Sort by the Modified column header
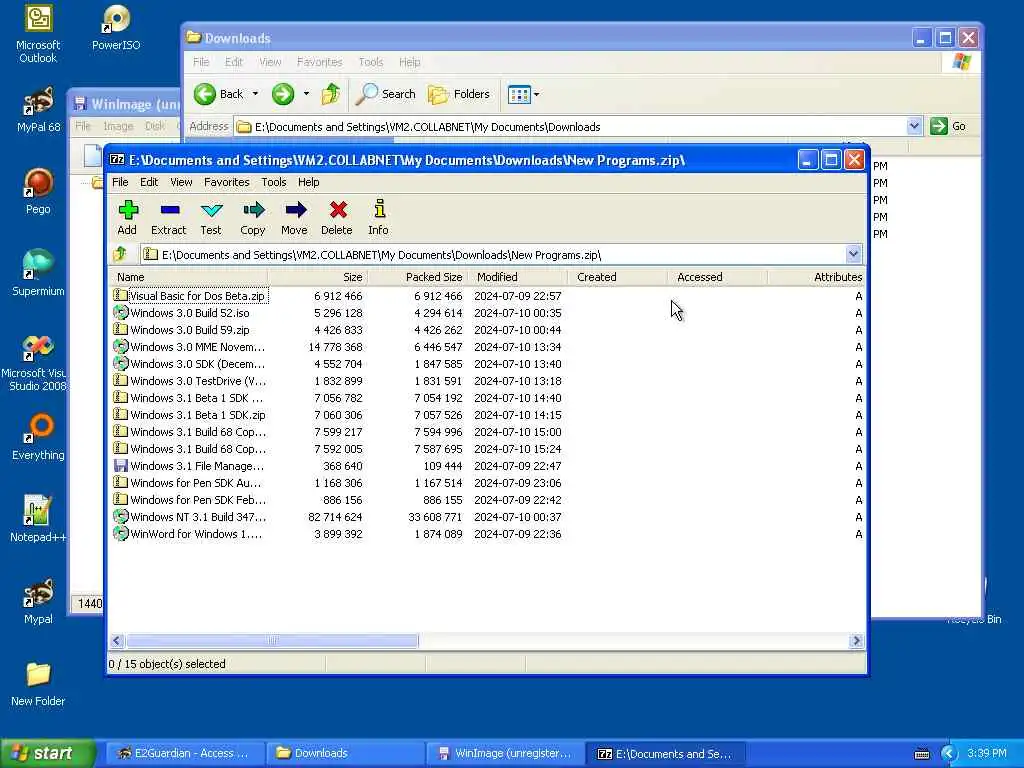This screenshot has height=768, width=1024. 518,277
